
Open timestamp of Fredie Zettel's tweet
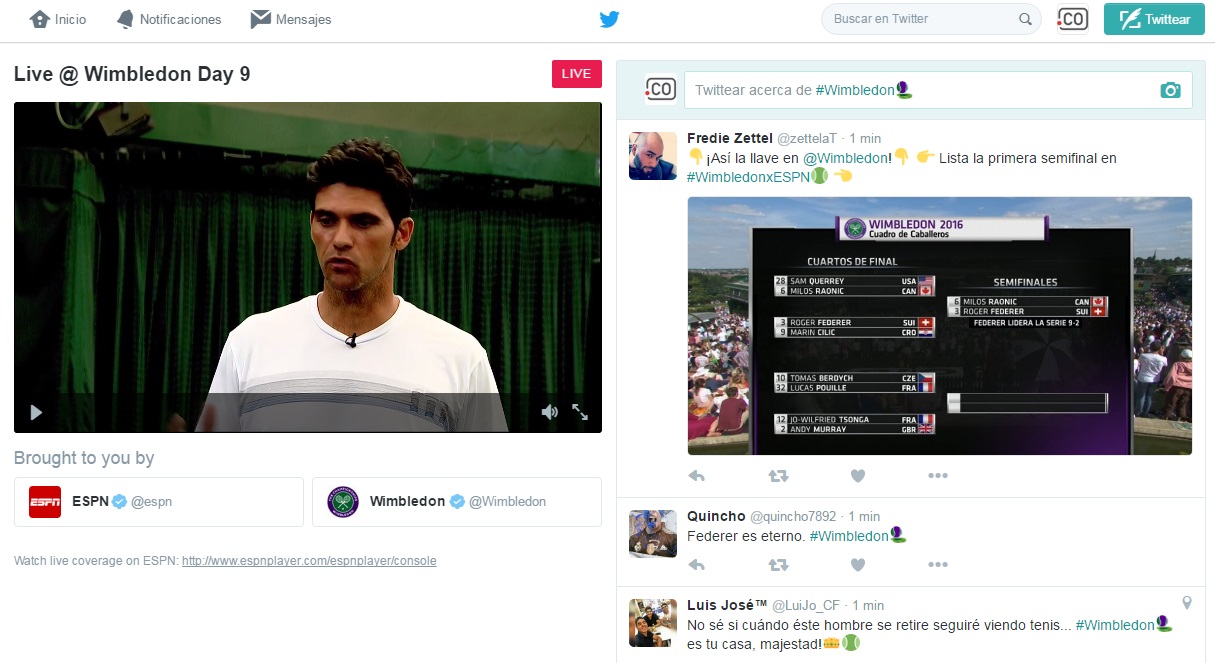pos(865,138)
